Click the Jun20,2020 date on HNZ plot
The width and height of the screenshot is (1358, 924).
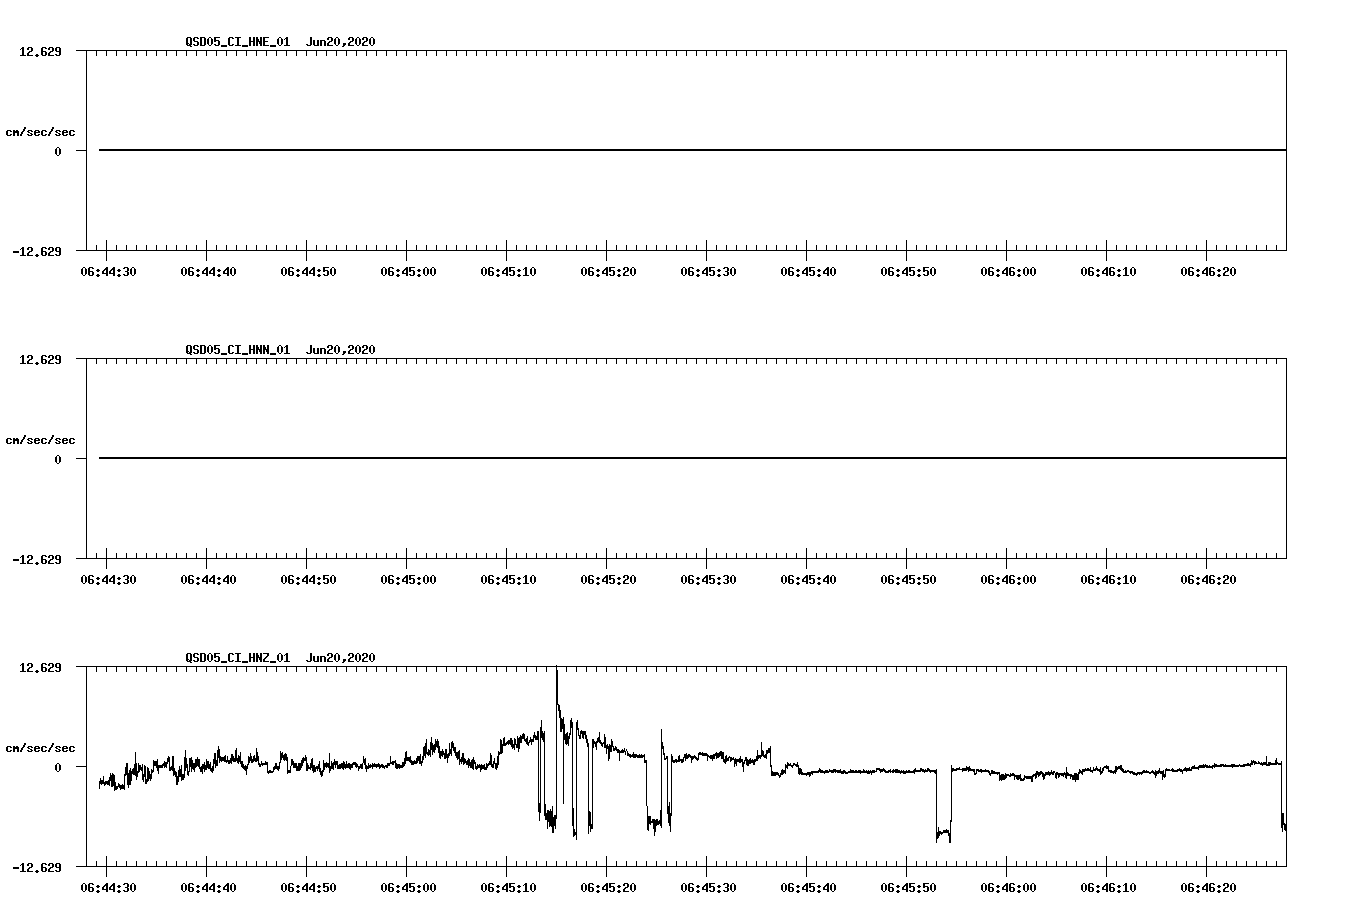(x=341, y=658)
